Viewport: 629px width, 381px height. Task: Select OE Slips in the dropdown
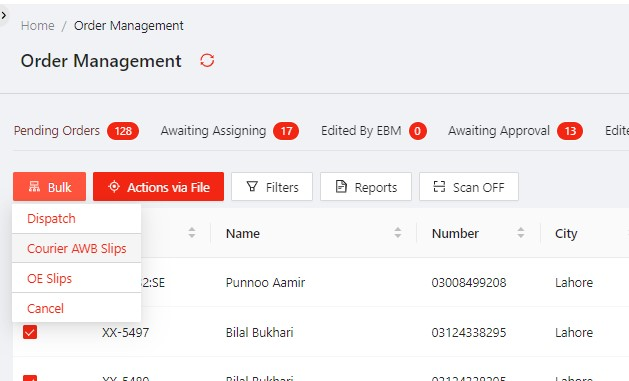pos(76,278)
